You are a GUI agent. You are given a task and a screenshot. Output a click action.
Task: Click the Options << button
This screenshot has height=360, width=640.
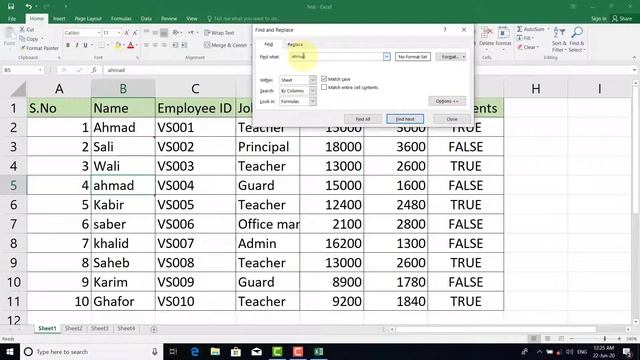(x=447, y=101)
